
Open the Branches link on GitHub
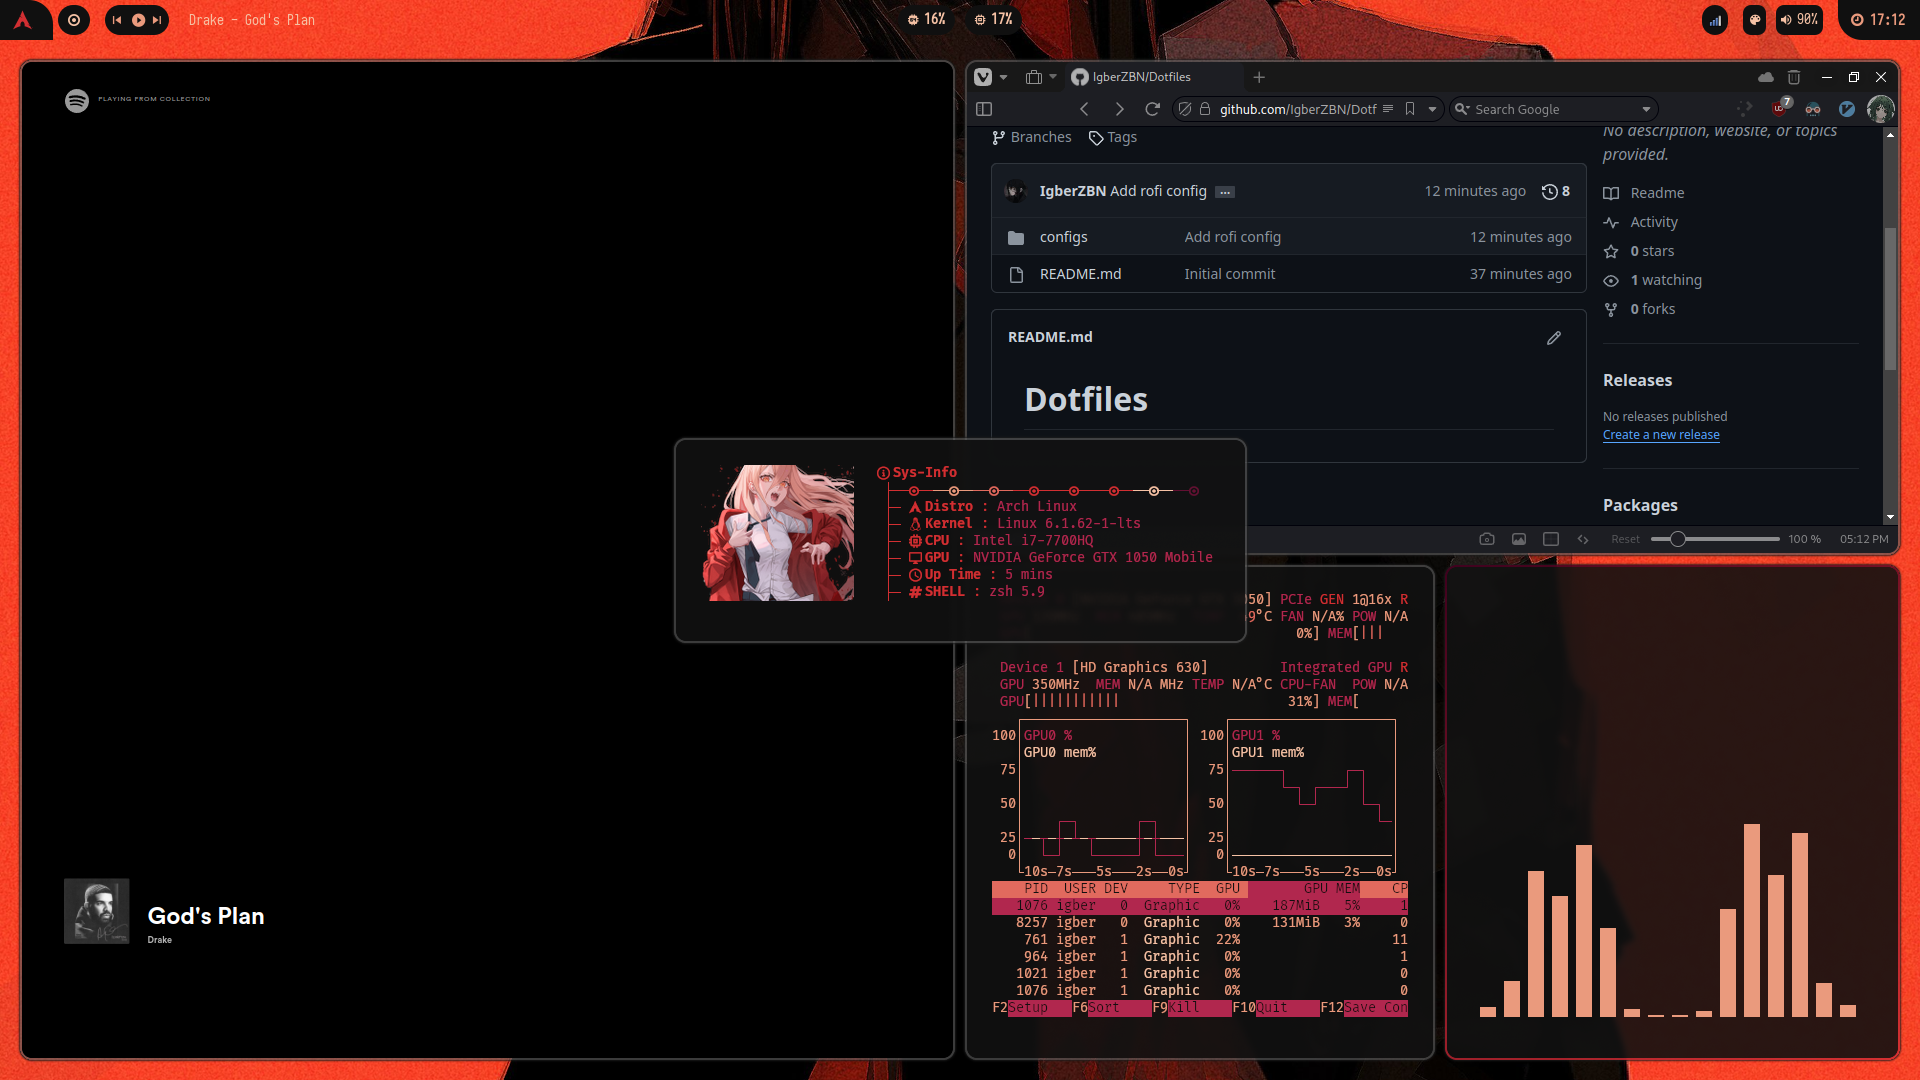click(1031, 137)
